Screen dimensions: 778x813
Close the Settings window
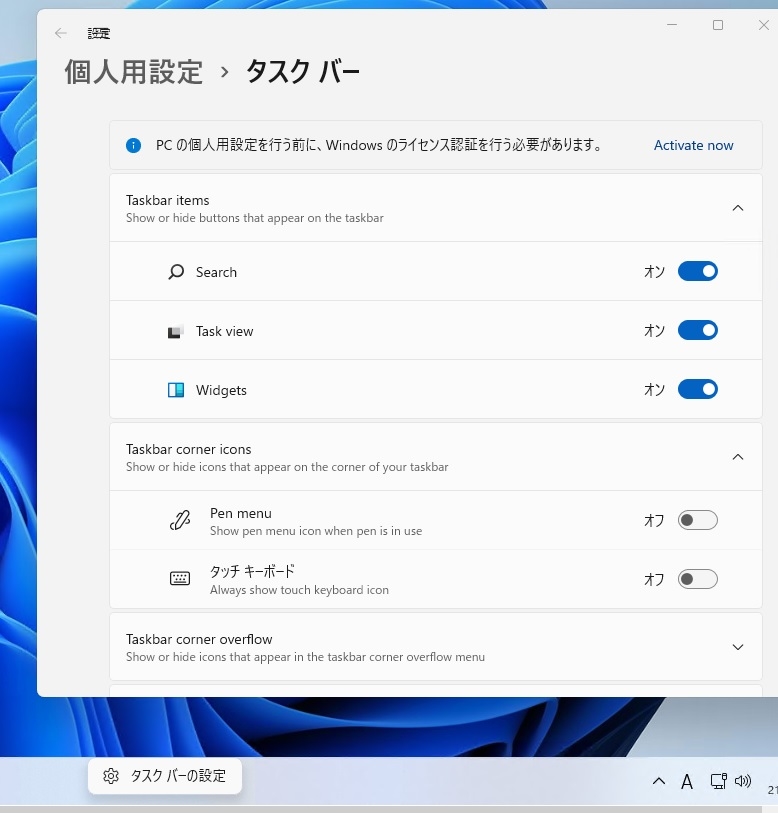click(763, 25)
